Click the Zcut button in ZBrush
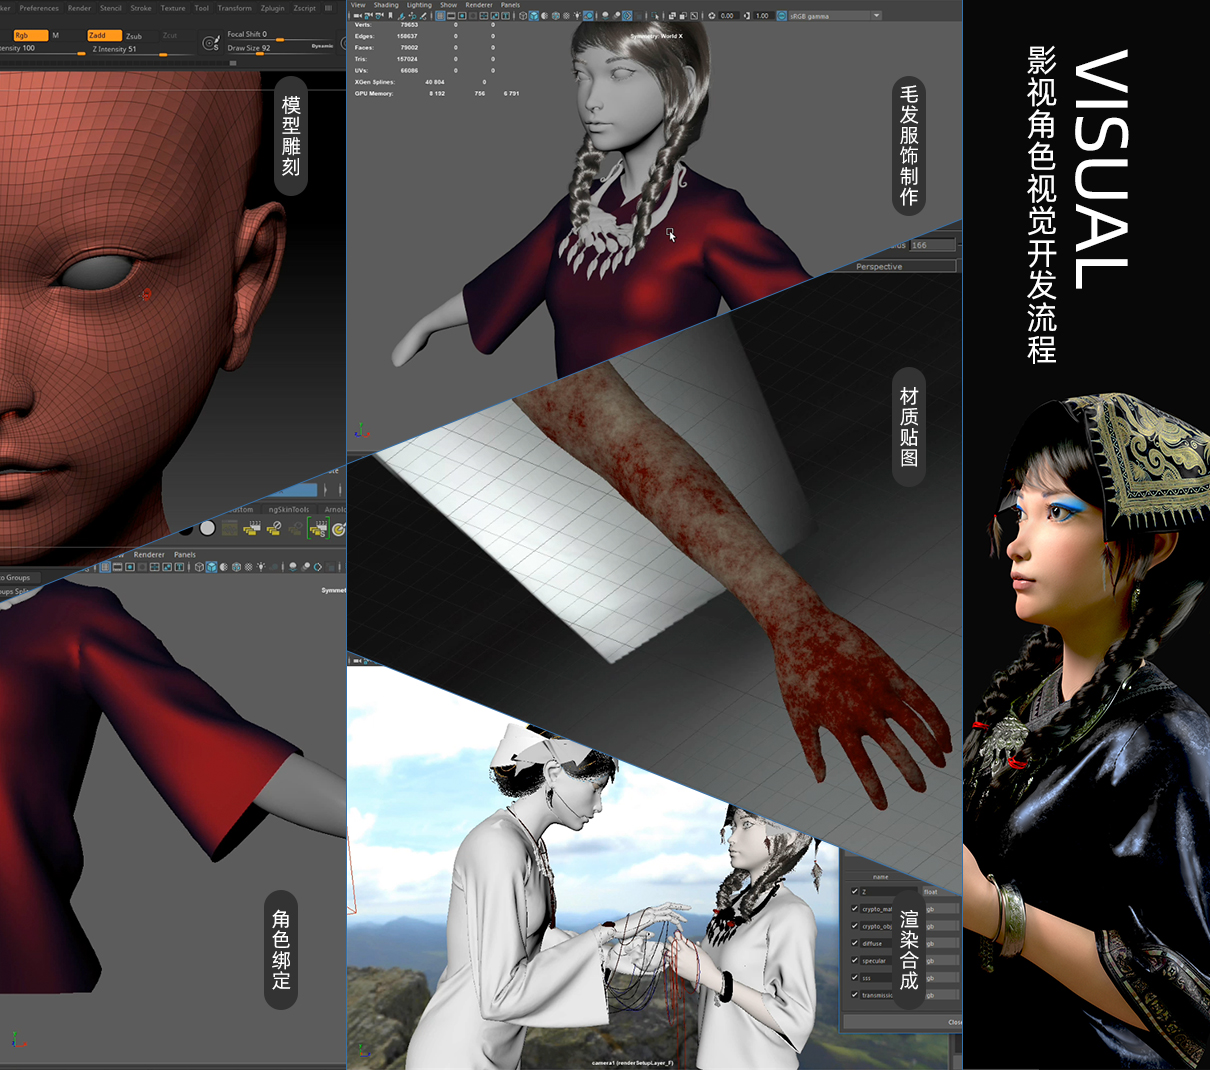Image resolution: width=1210 pixels, height=1070 pixels. (170, 36)
